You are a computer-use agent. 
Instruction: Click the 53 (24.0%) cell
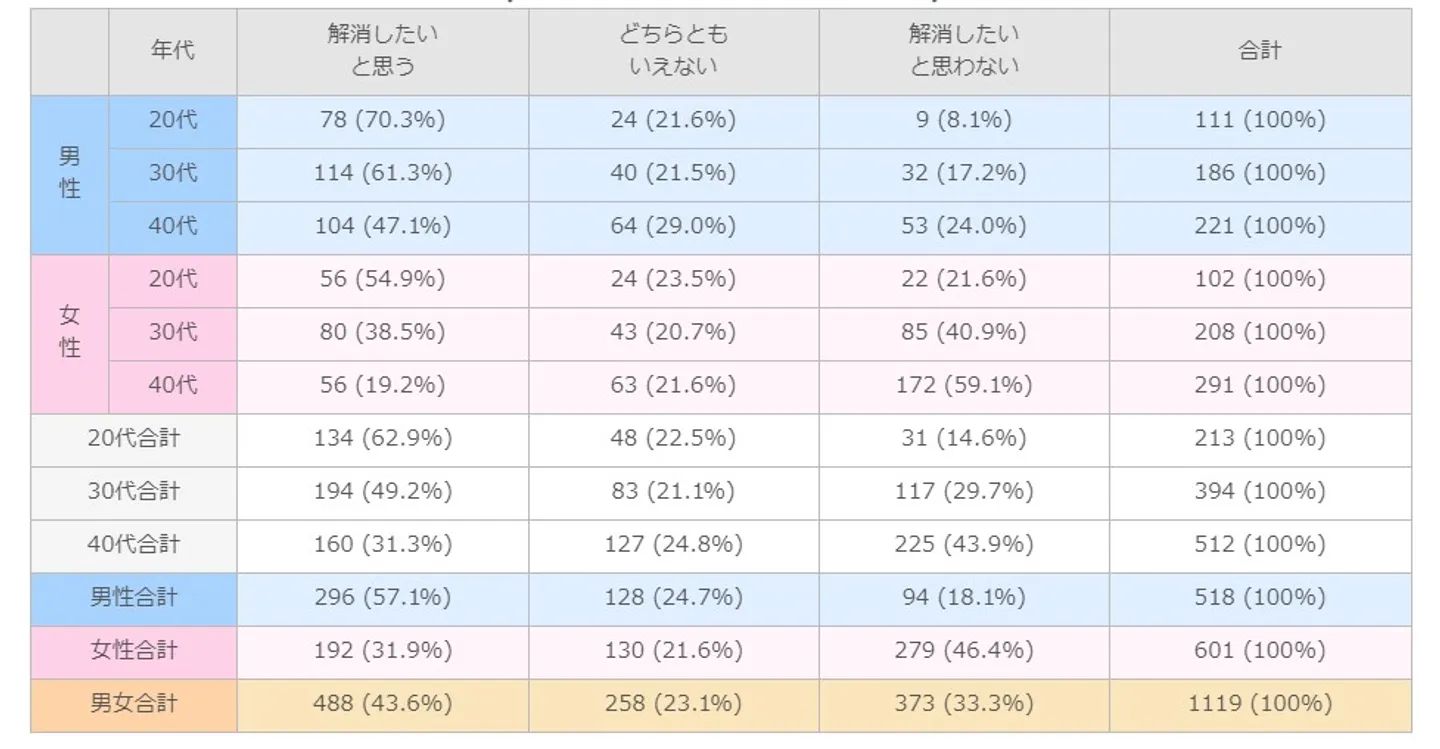click(964, 226)
